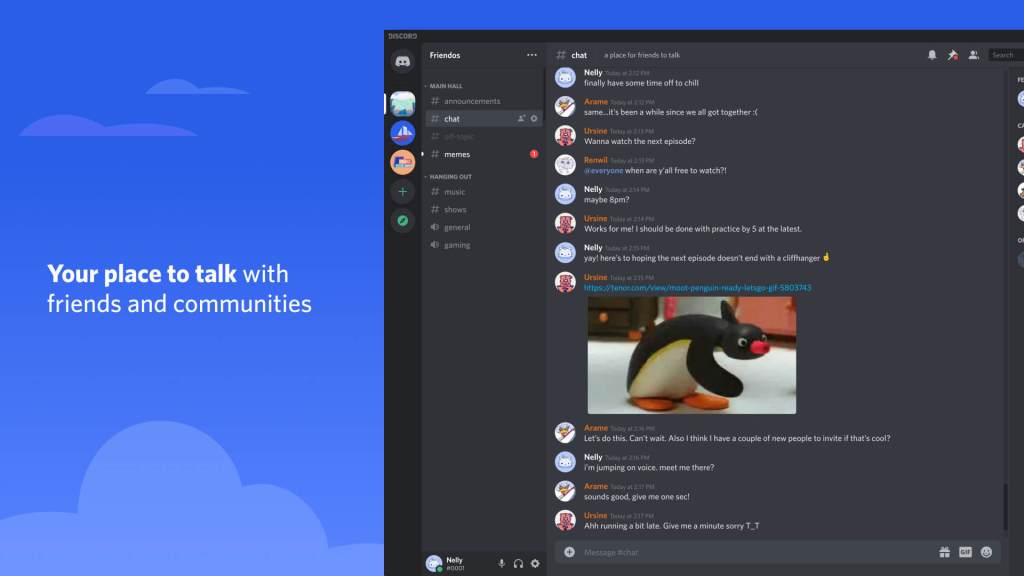Open the GIF picker in the message bar
This screenshot has width=1024, height=576.
965,551
